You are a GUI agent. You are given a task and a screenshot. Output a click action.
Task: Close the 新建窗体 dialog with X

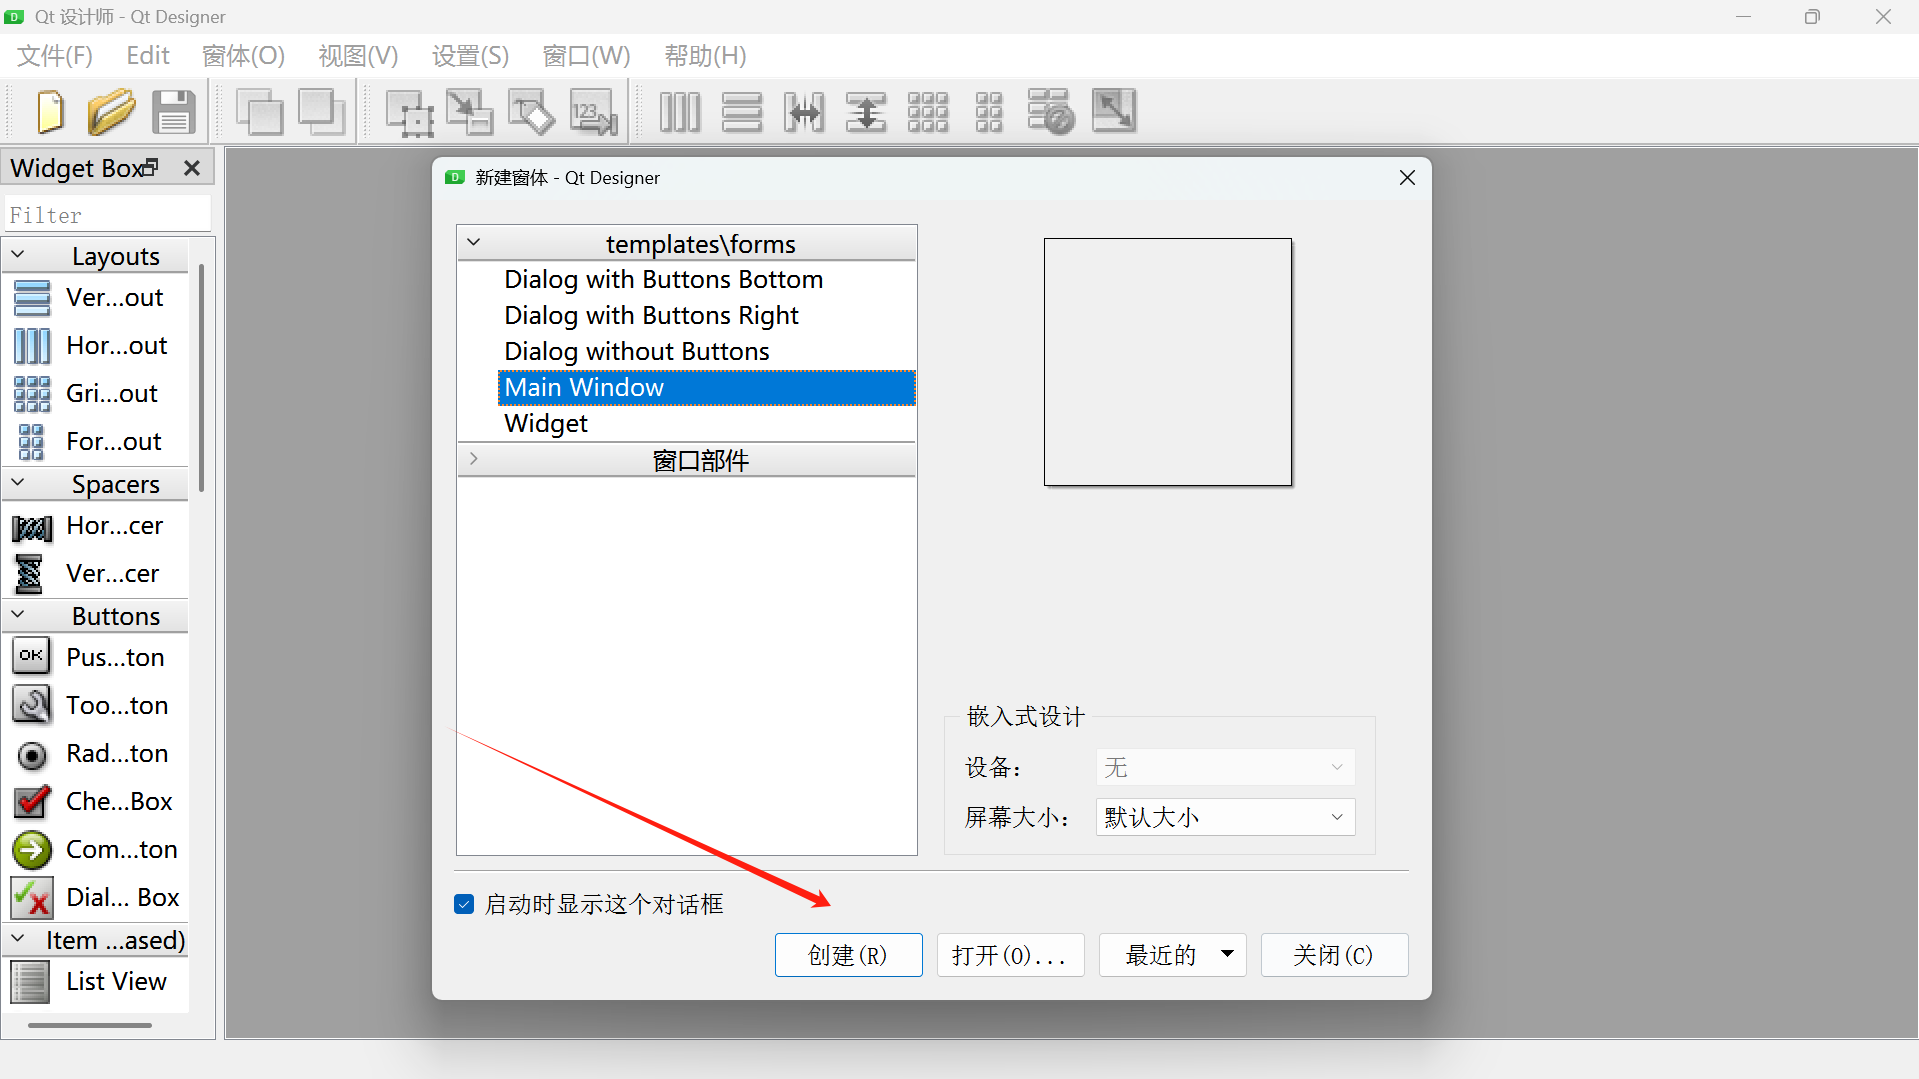pyautogui.click(x=1407, y=177)
